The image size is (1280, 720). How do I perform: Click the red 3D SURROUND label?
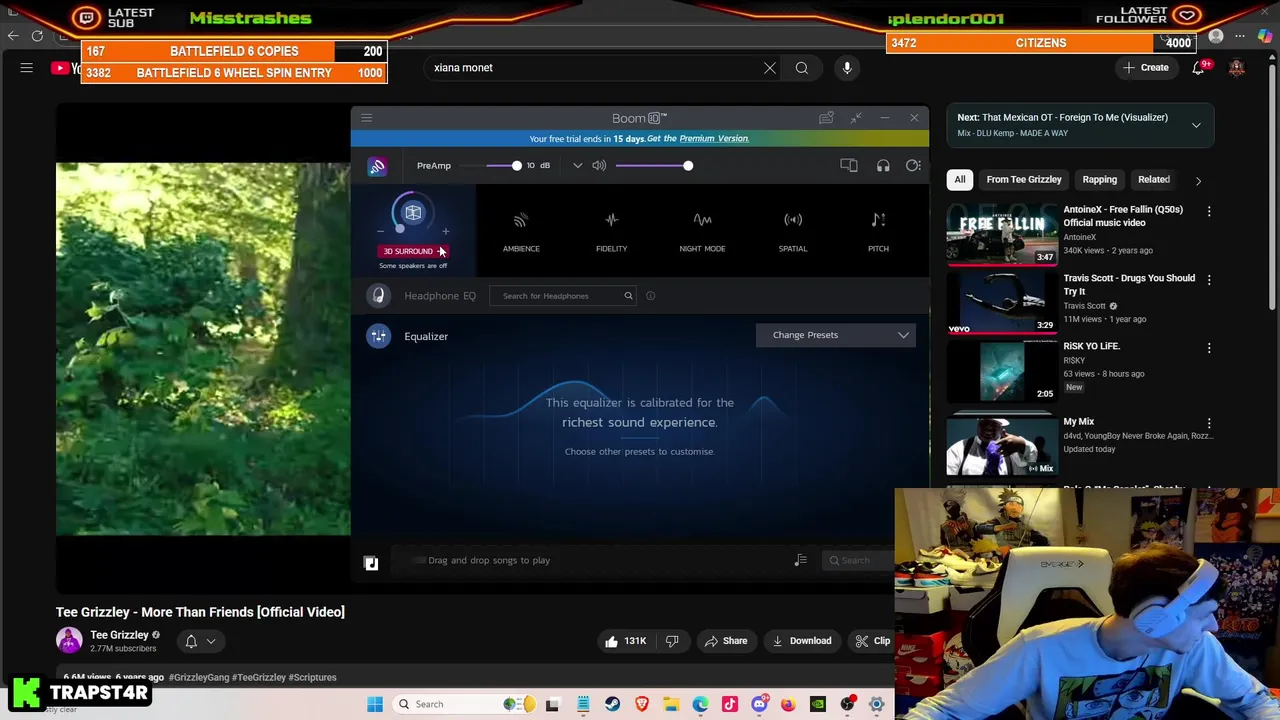[x=408, y=251]
